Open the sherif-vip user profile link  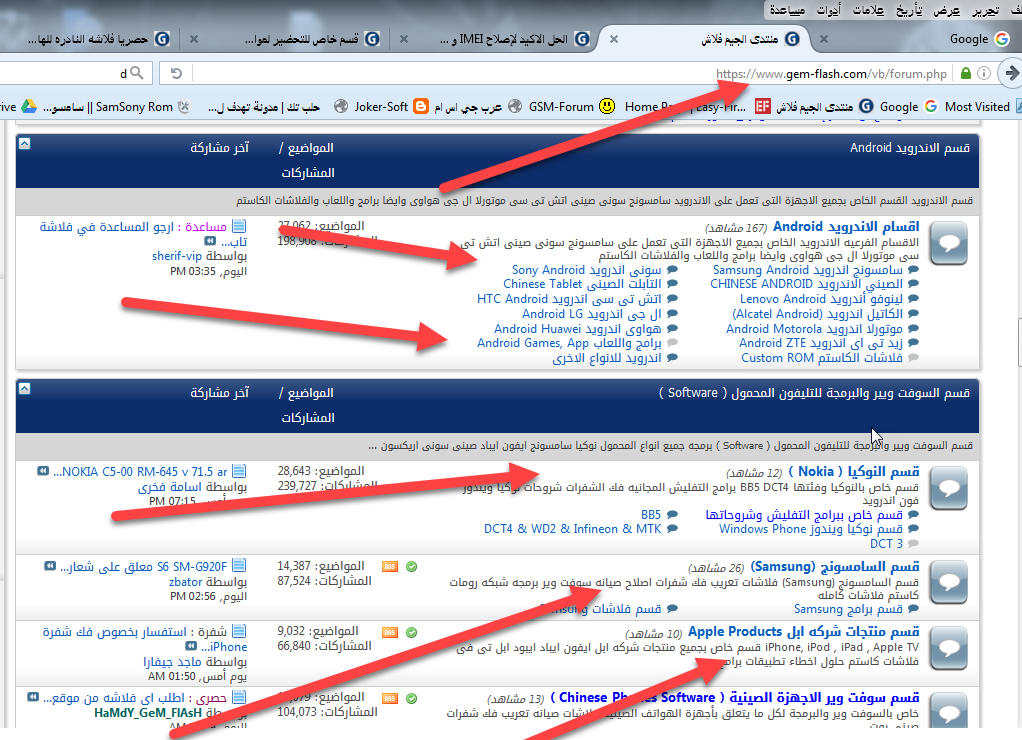point(177,256)
